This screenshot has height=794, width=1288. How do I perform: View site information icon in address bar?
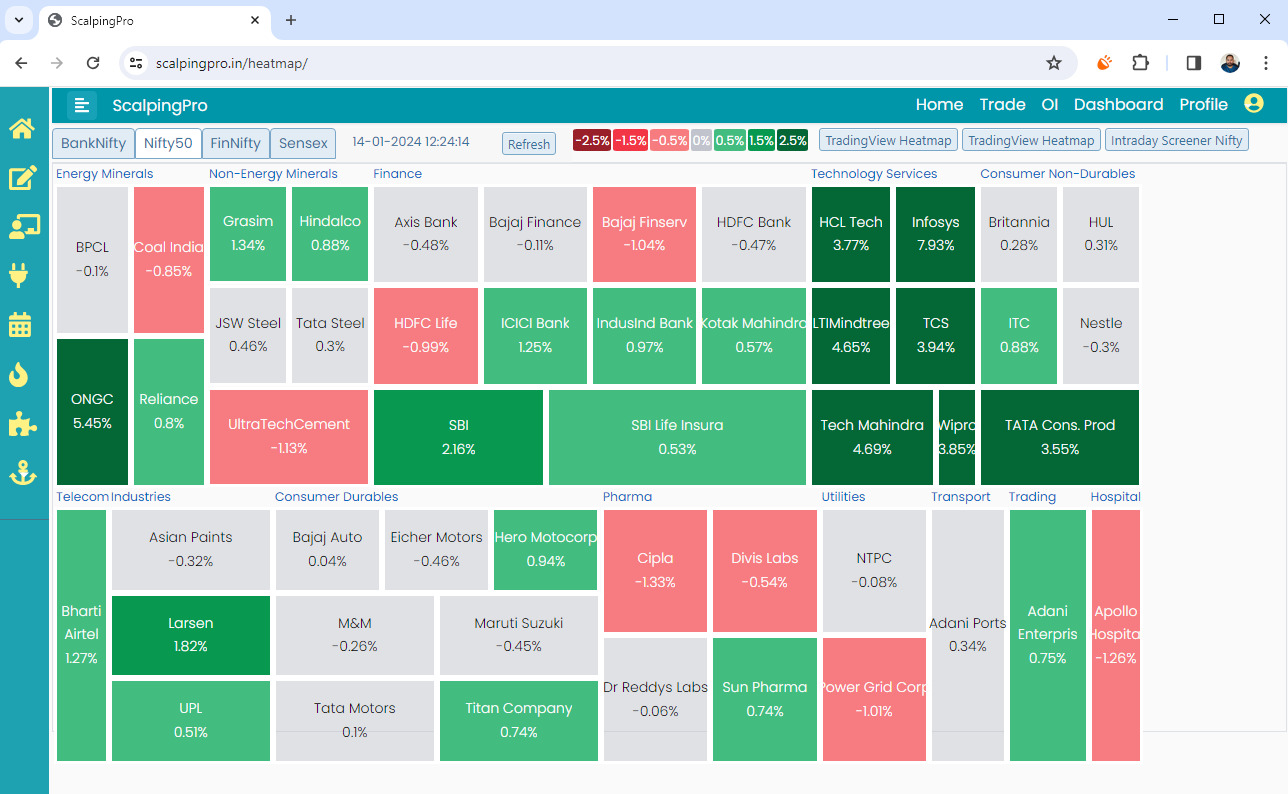coord(137,63)
